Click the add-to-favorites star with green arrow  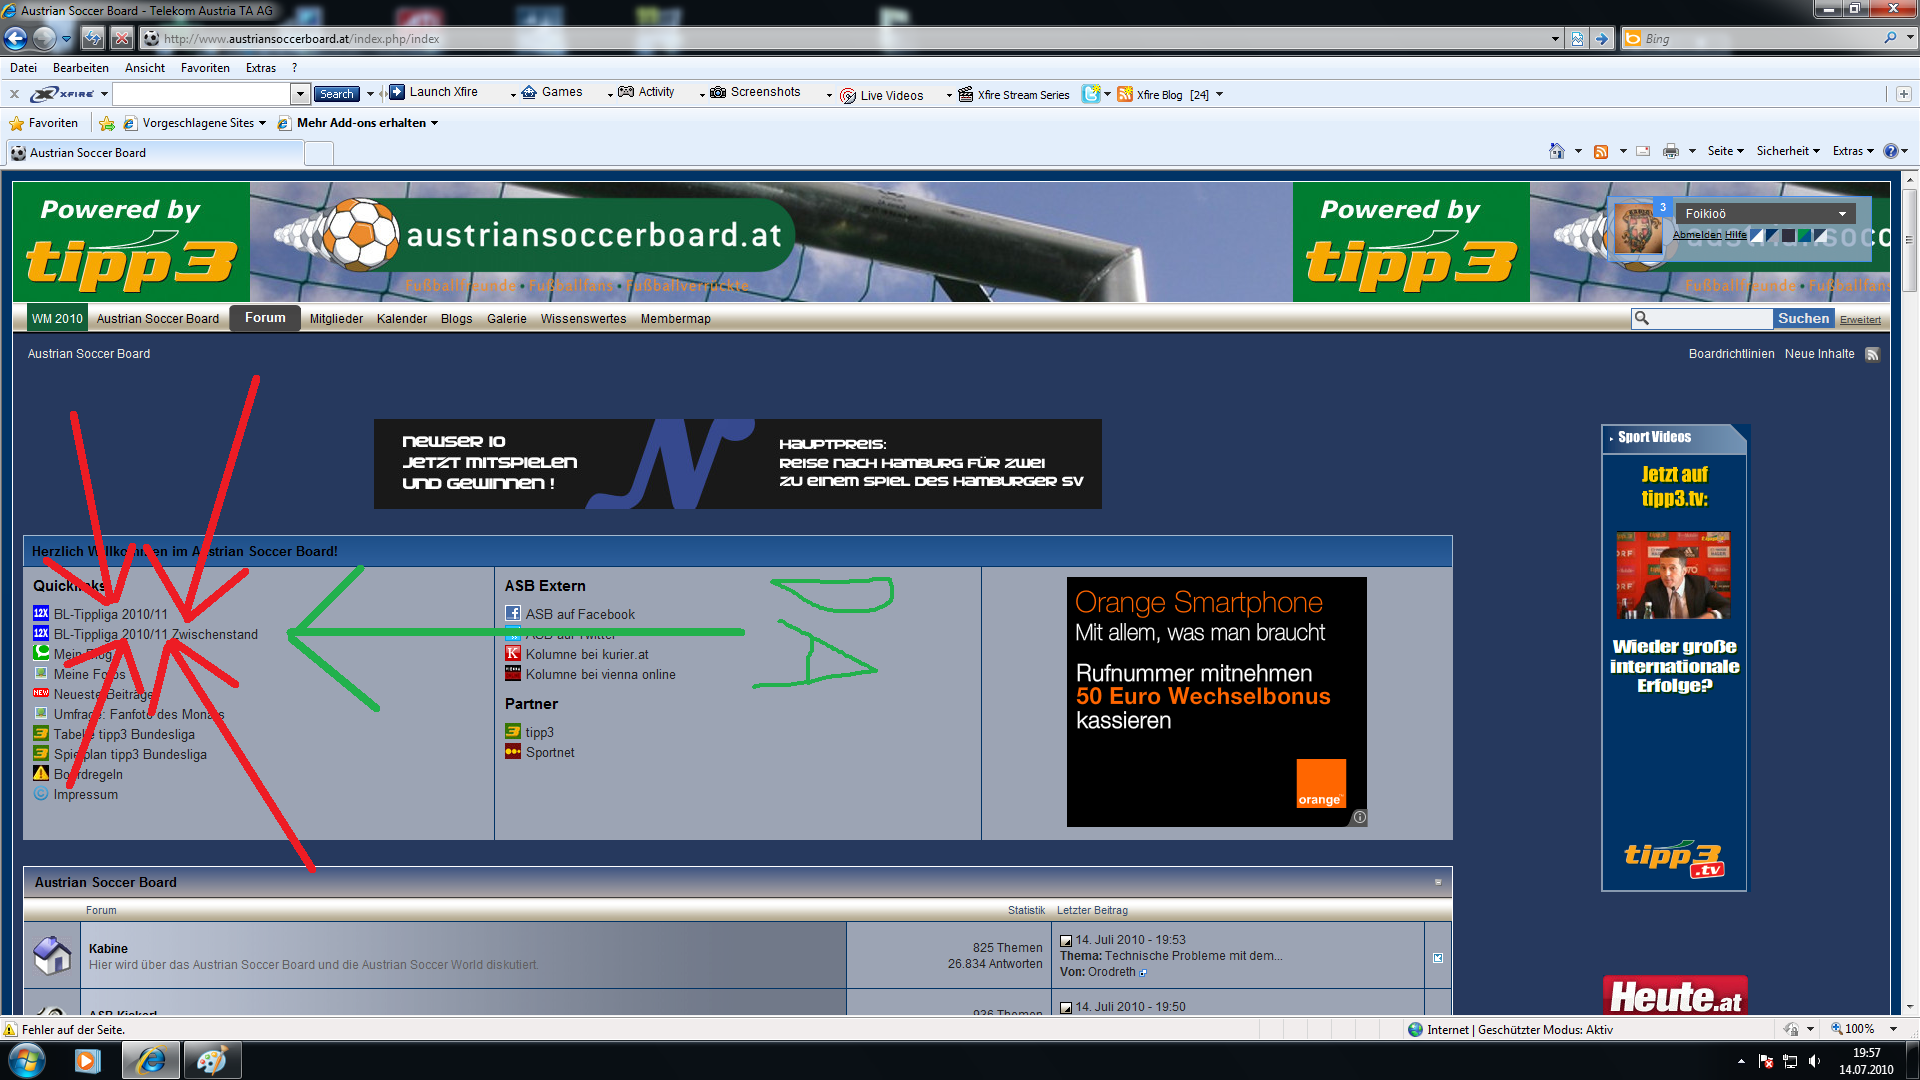point(107,123)
